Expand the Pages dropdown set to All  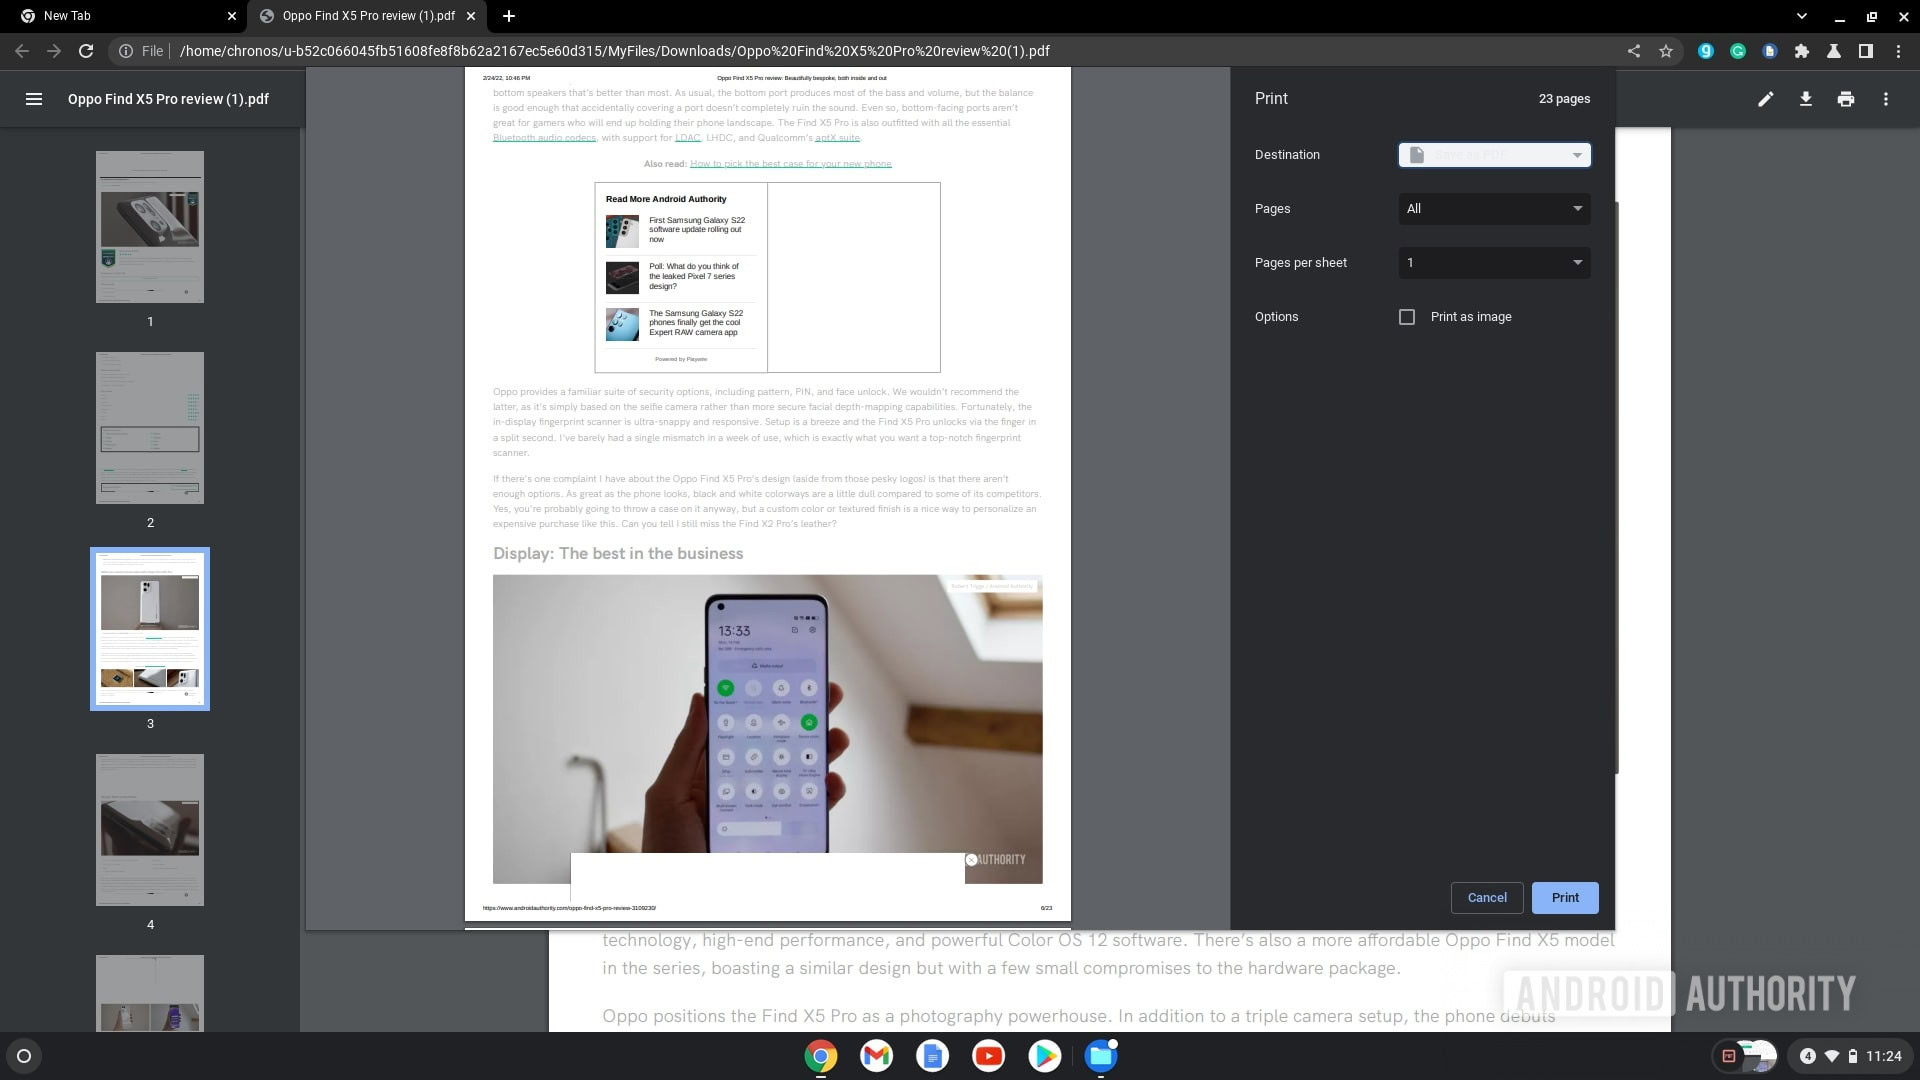[1494, 209]
